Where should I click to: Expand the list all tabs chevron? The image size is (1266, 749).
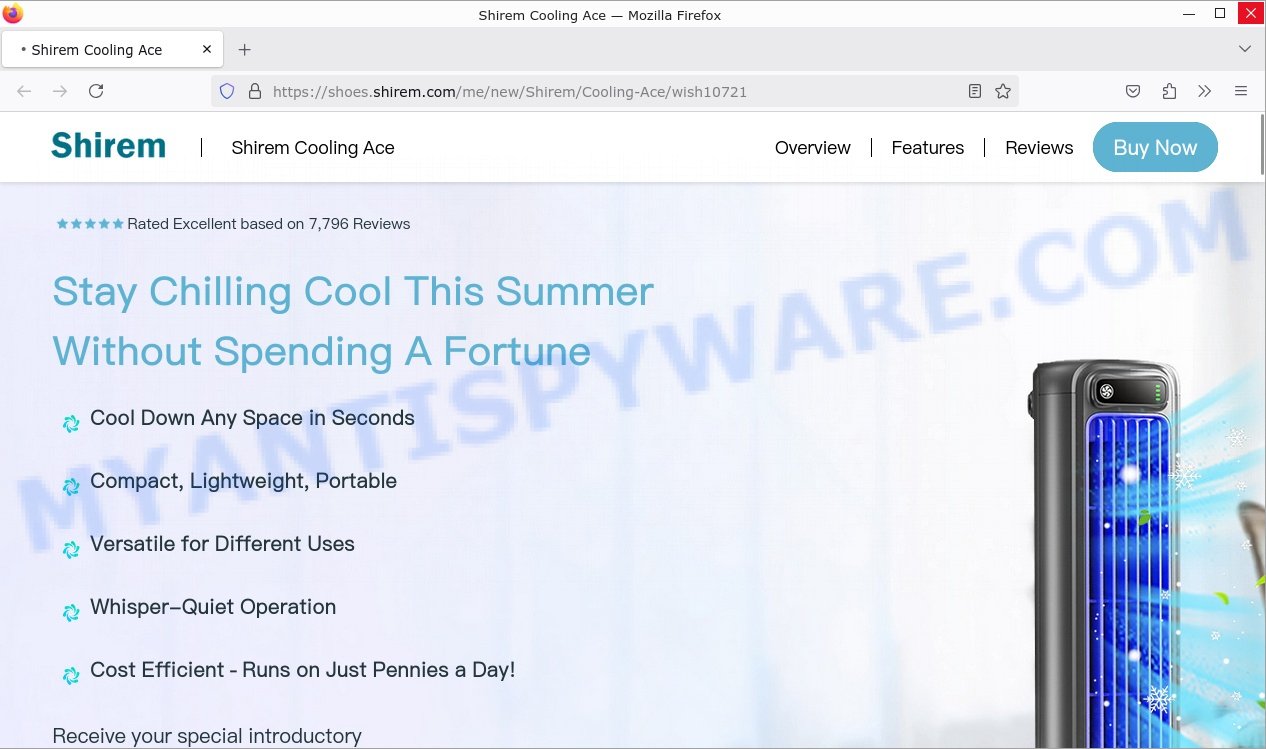[1245, 49]
